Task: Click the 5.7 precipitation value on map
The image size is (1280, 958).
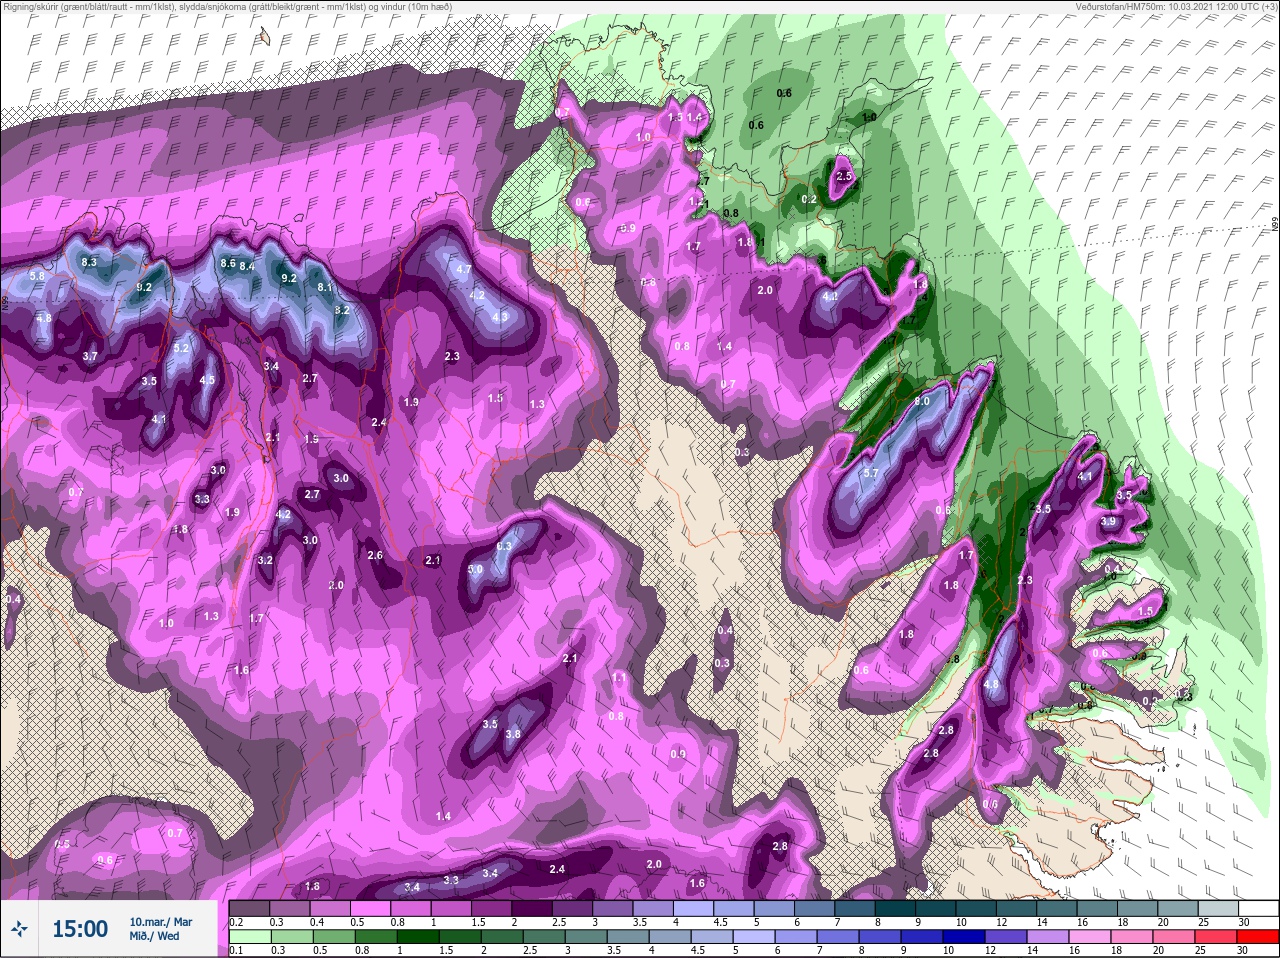Action: [870, 473]
